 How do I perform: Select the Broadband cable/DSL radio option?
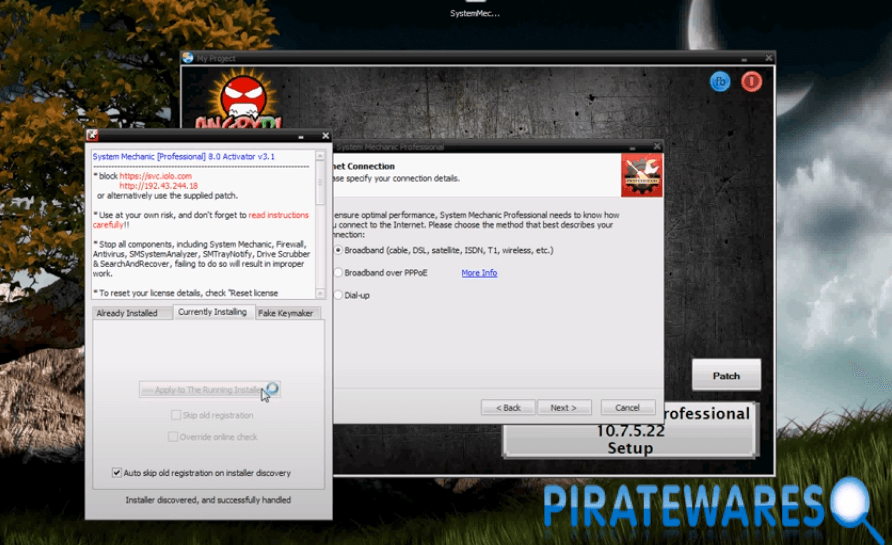pyautogui.click(x=338, y=250)
